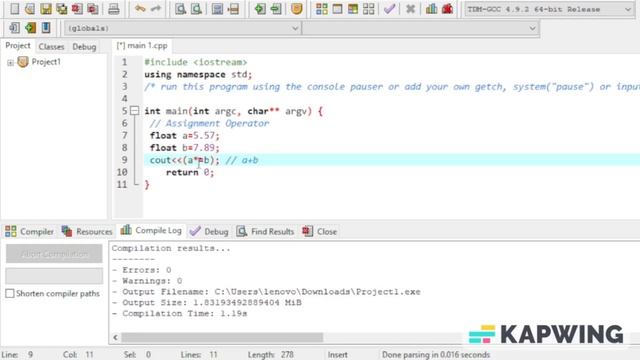The image size is (640, 360).
Task: Click the 'float a=5.57;' code line
Action: click(184, 136)
